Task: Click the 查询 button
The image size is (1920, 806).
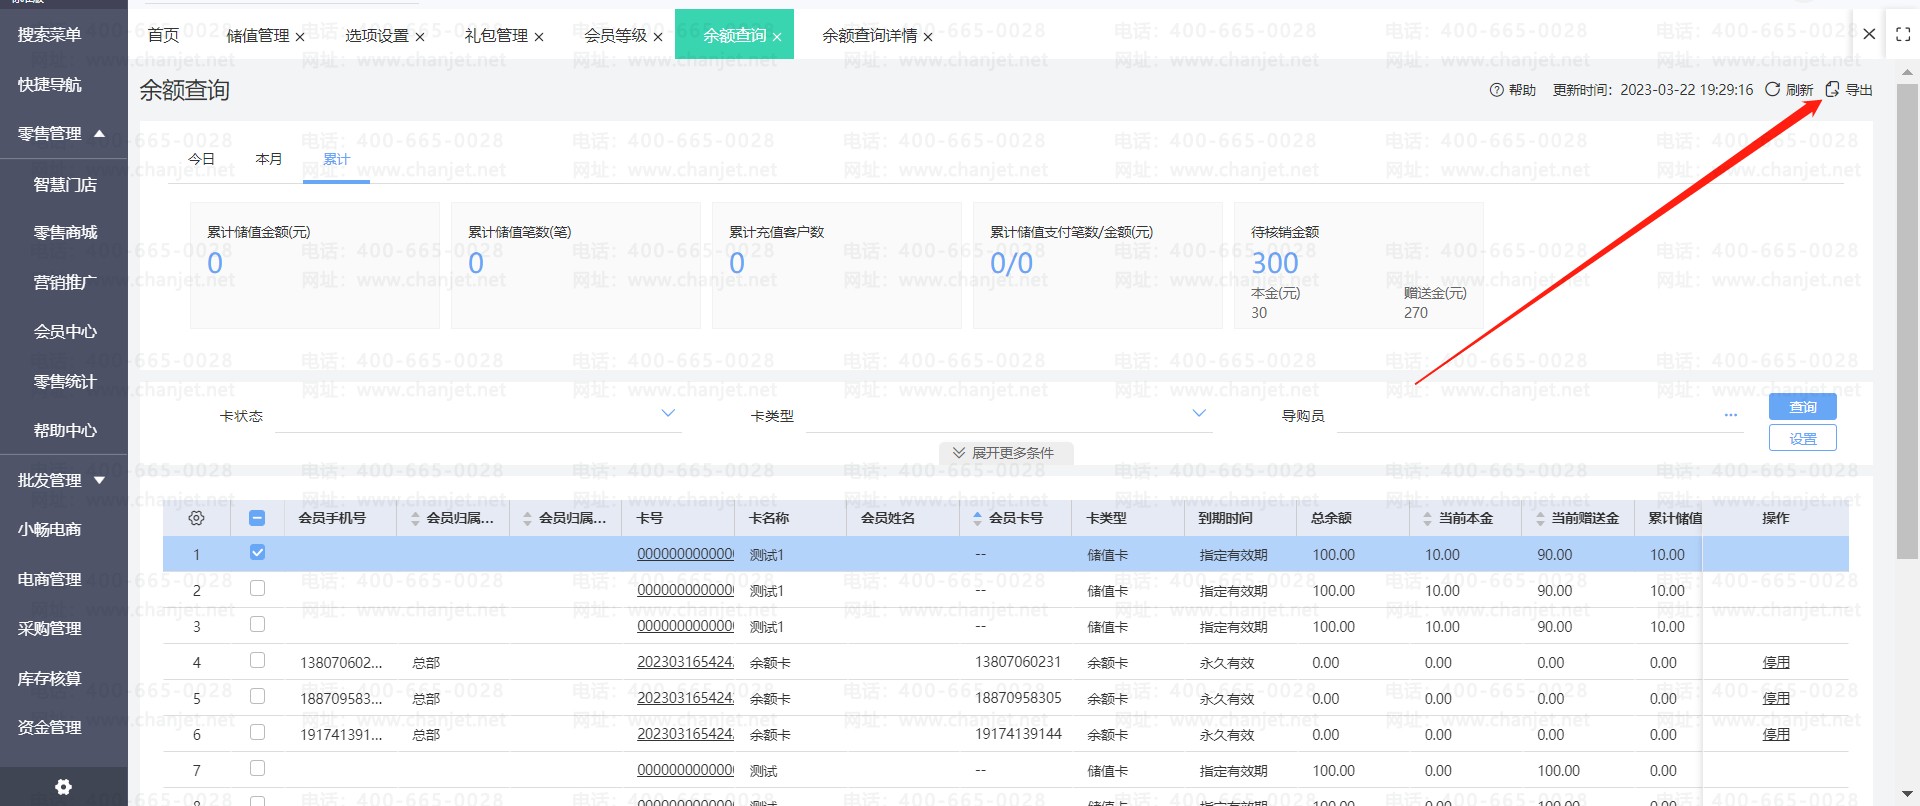Action: 1802,407
